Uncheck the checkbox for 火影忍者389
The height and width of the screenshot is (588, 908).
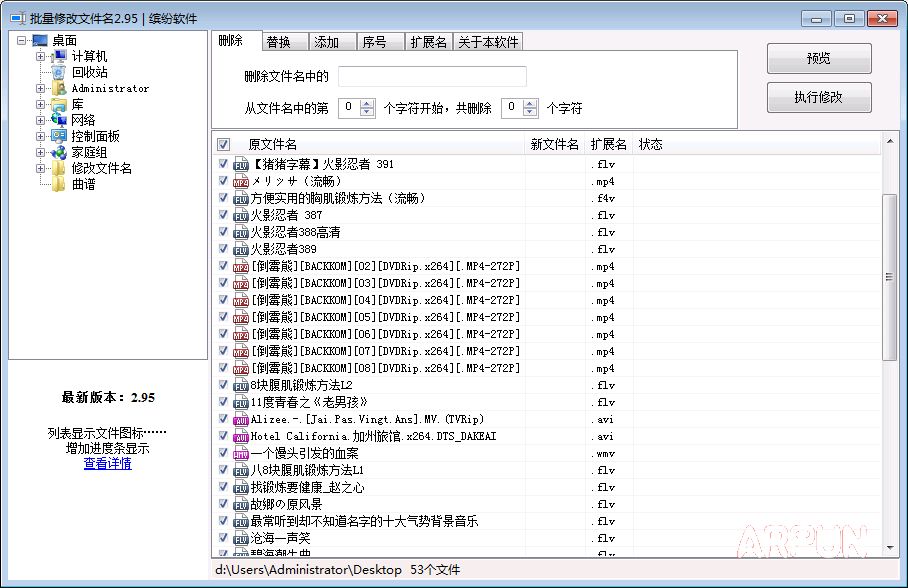point(224,249)
